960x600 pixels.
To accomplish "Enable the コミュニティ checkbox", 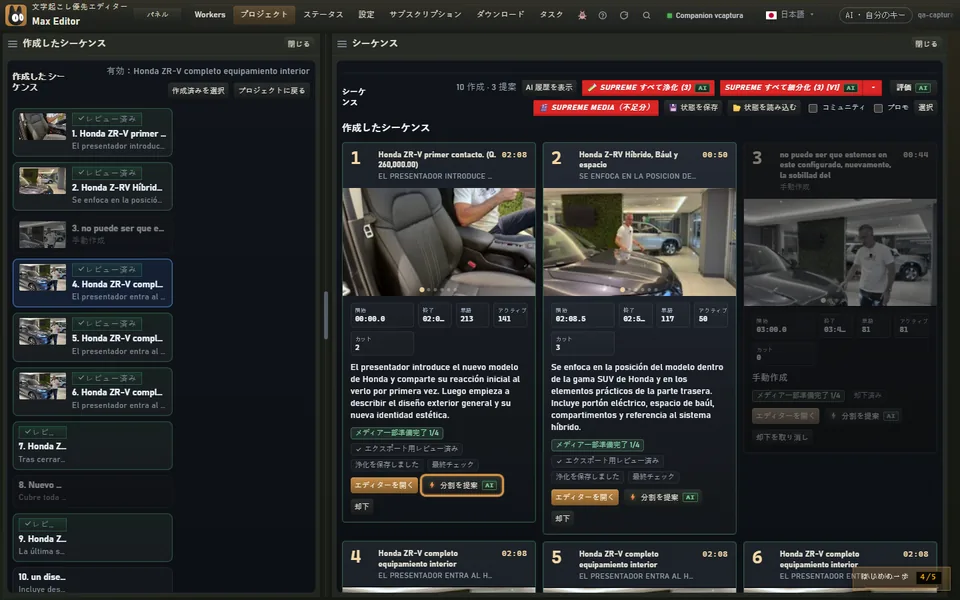I will [812, 108].
